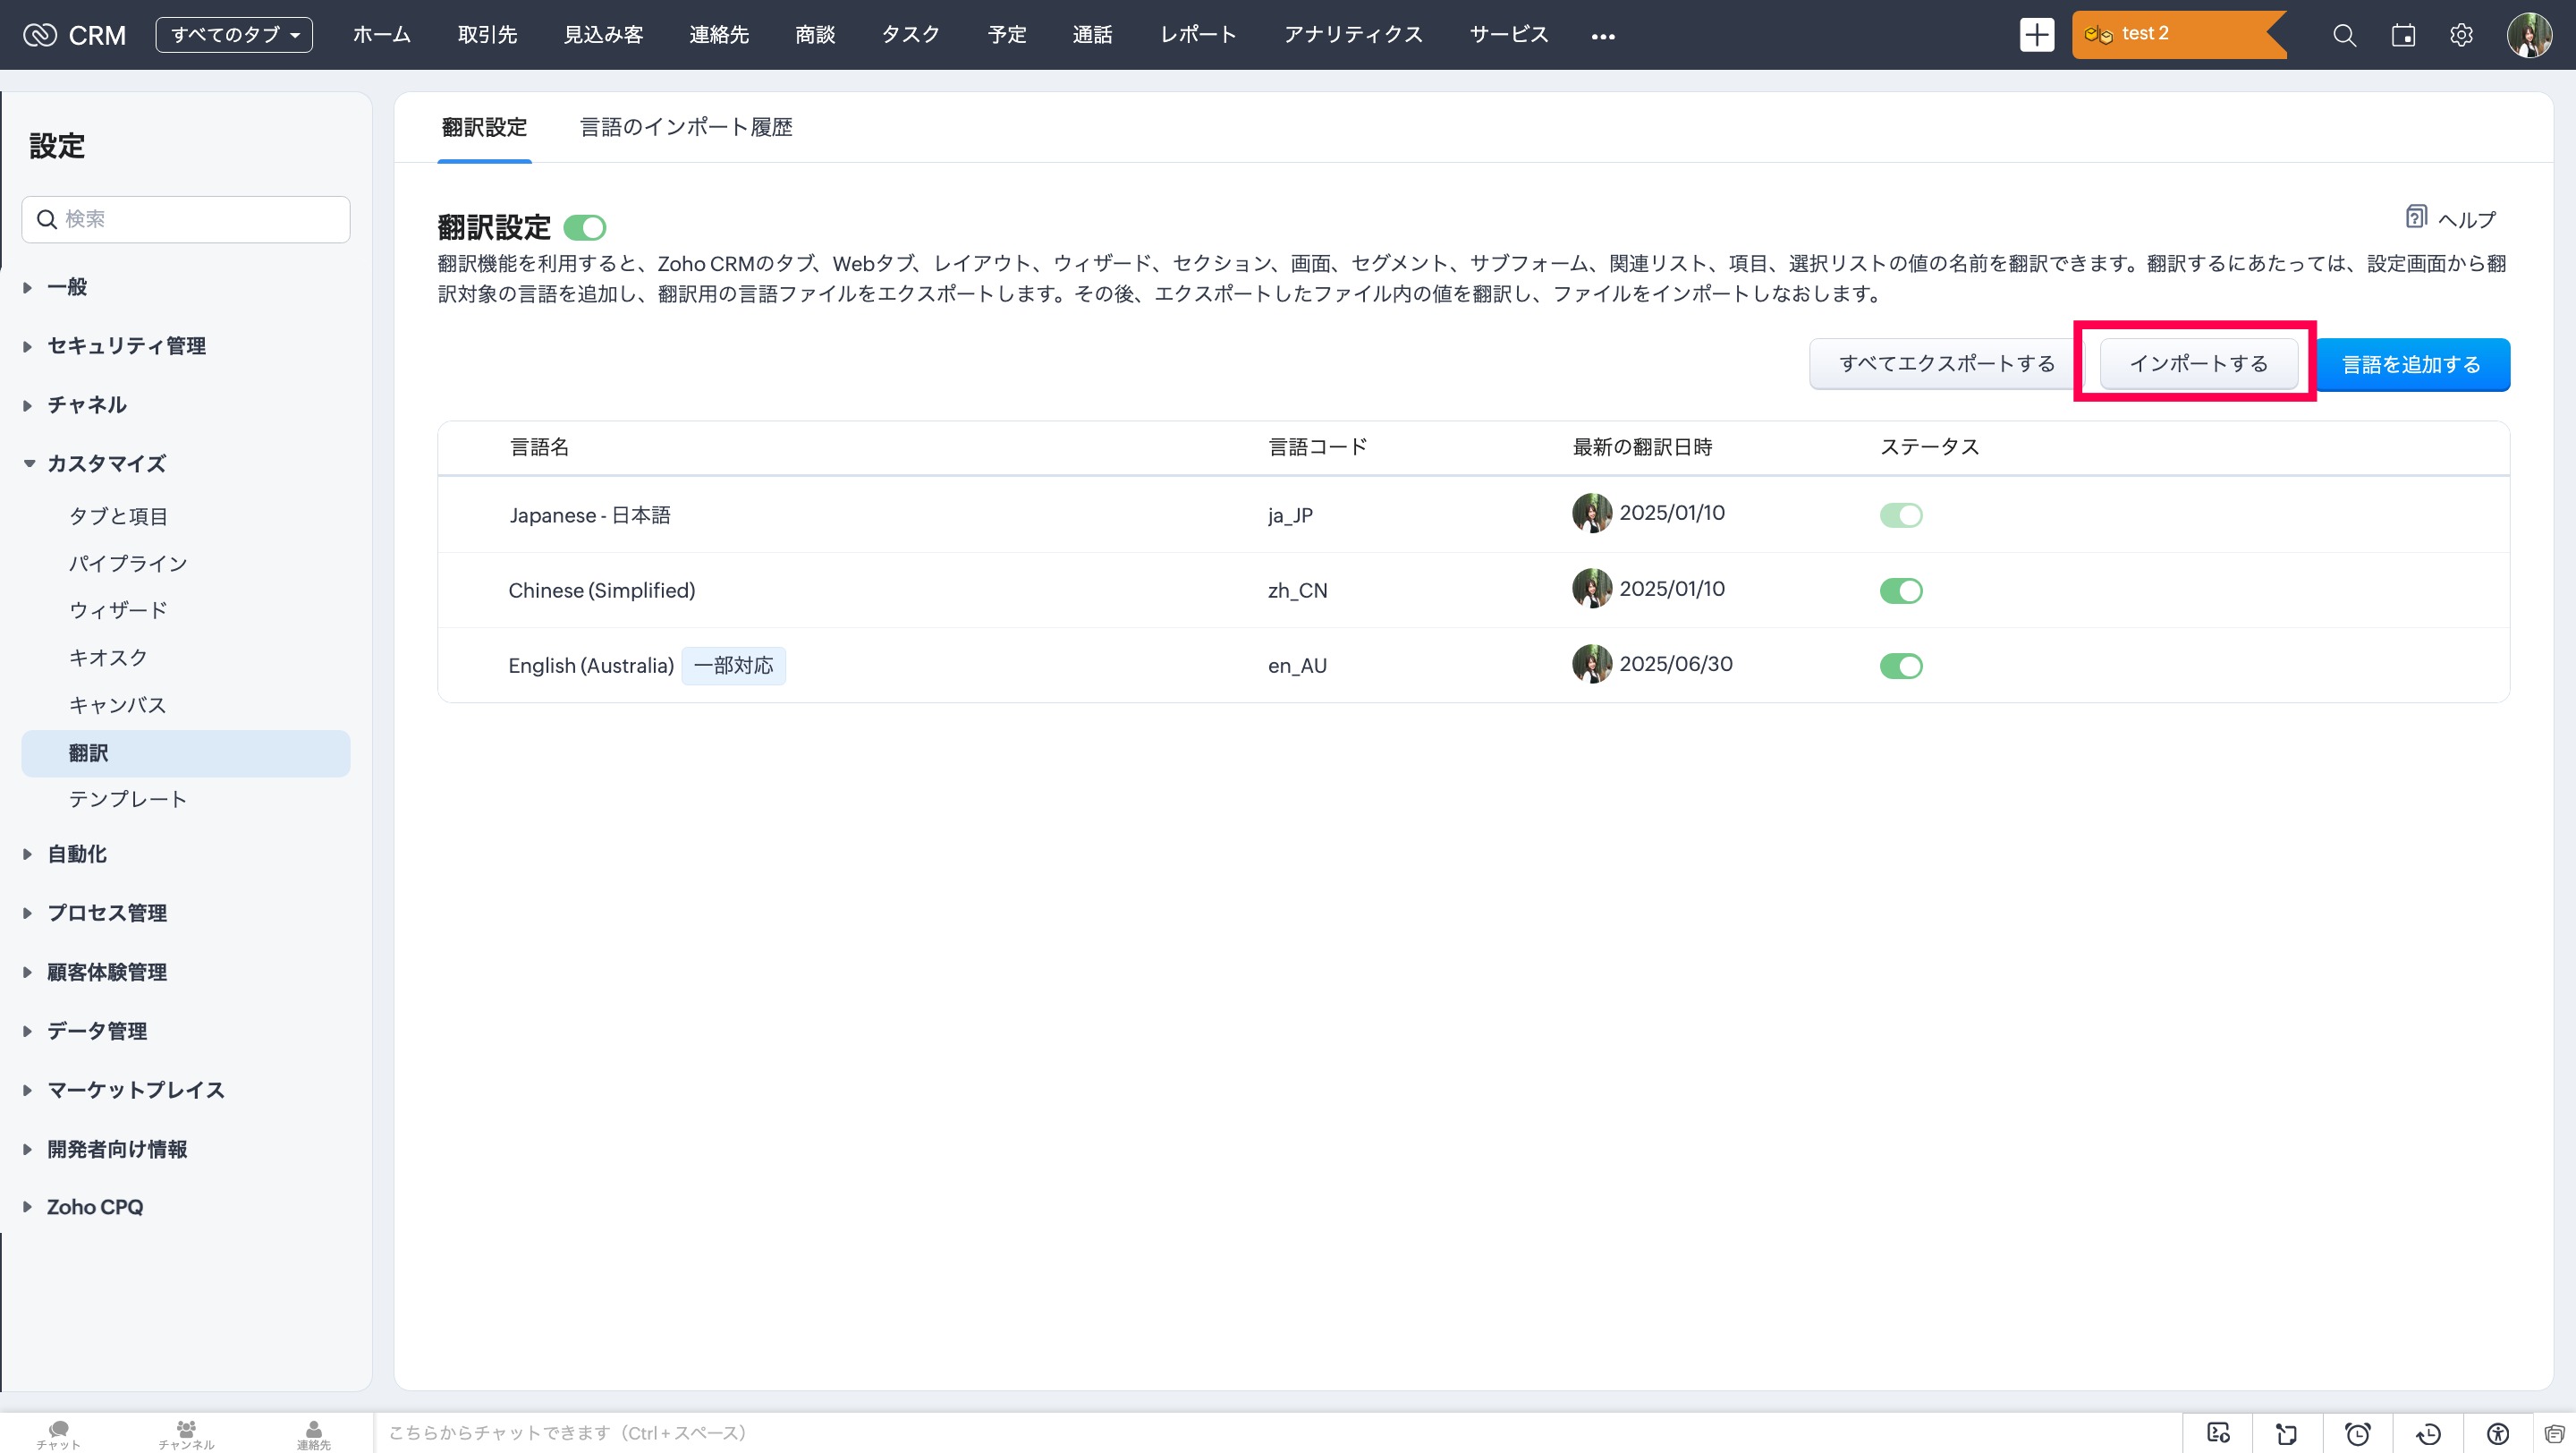
Task: Click the plus quick-create icon
Action: [x=2036, y=35]
